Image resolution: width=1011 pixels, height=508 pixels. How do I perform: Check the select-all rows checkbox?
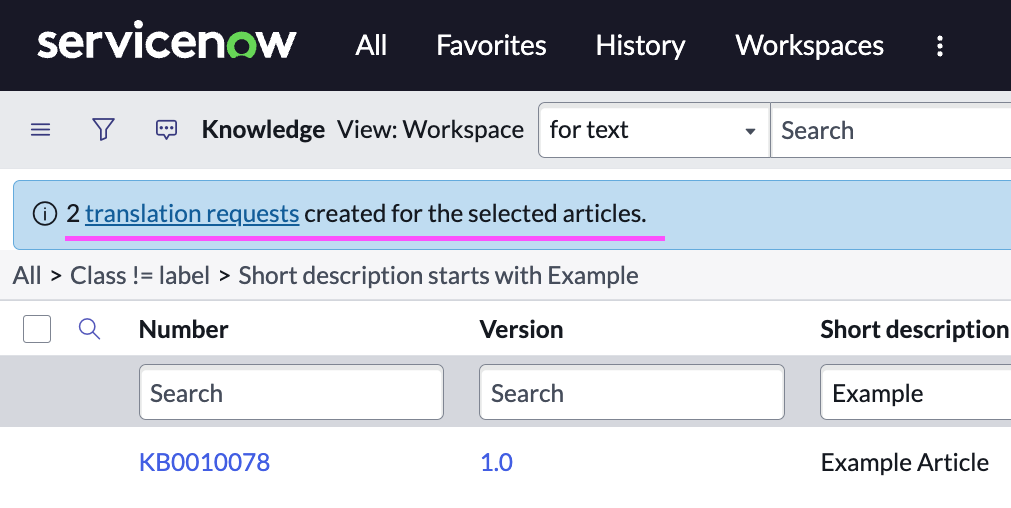pos(37,329)
